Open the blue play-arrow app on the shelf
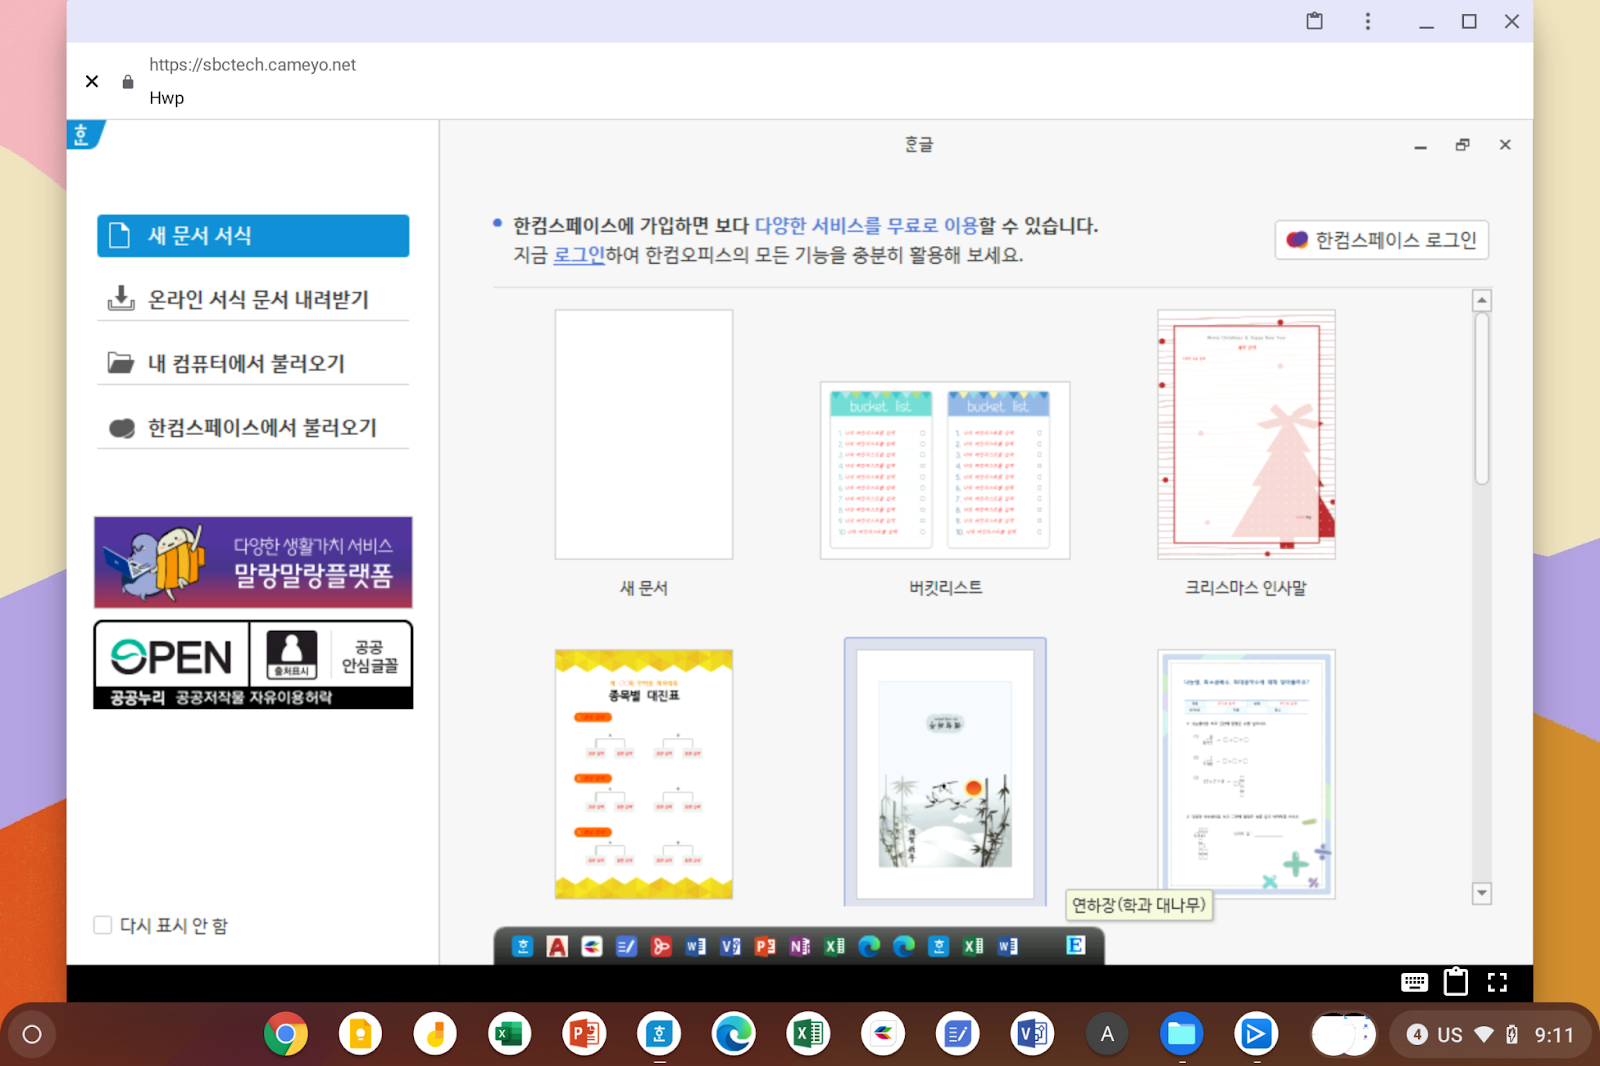 [x=1256, y=1034]
